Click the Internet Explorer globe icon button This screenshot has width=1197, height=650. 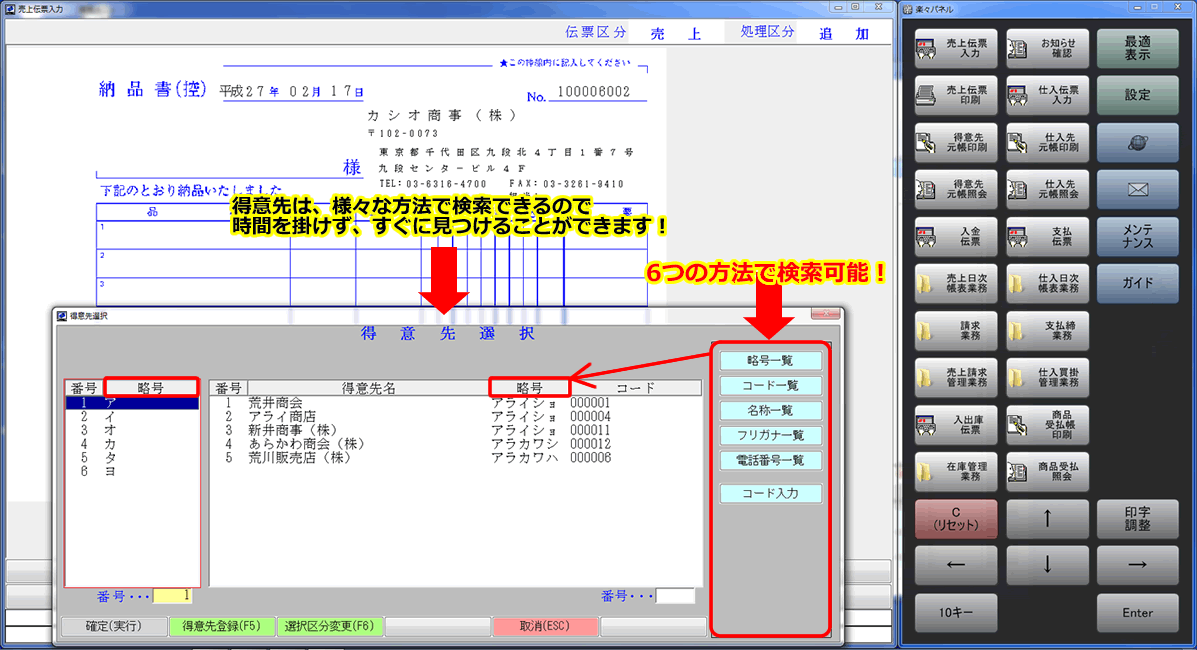(1137, 143)
